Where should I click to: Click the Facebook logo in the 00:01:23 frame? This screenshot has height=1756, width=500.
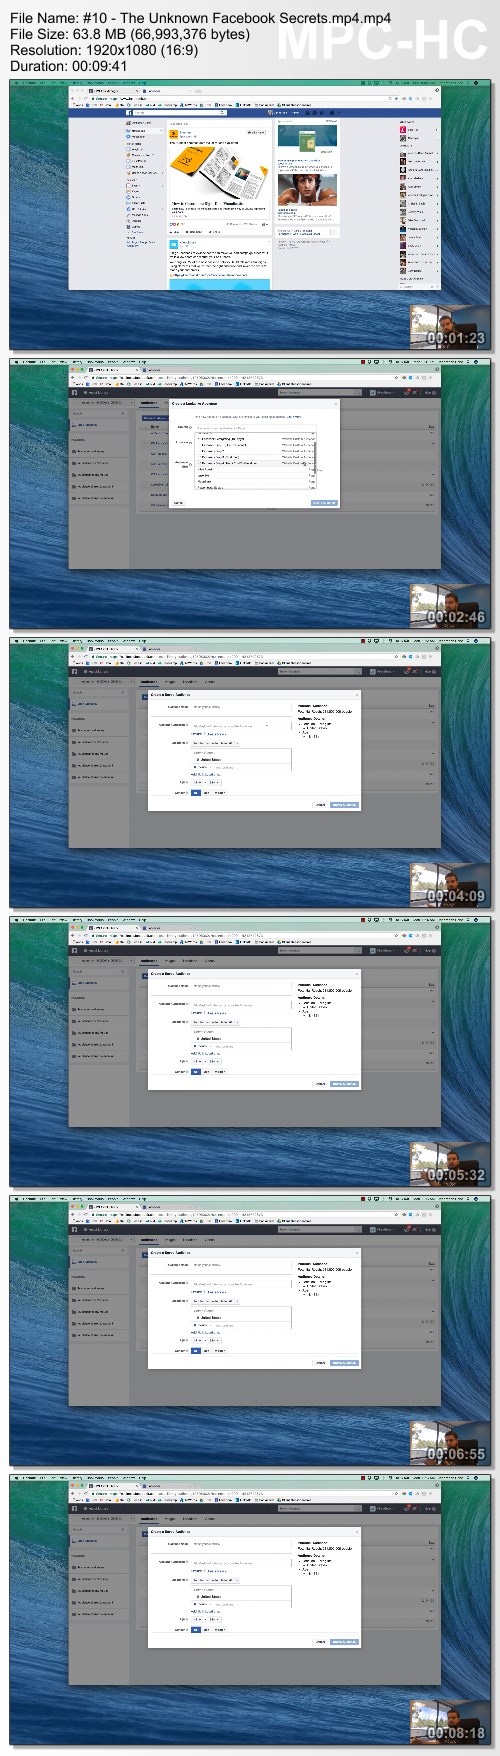pyautogui.click(x=129, y=113)
